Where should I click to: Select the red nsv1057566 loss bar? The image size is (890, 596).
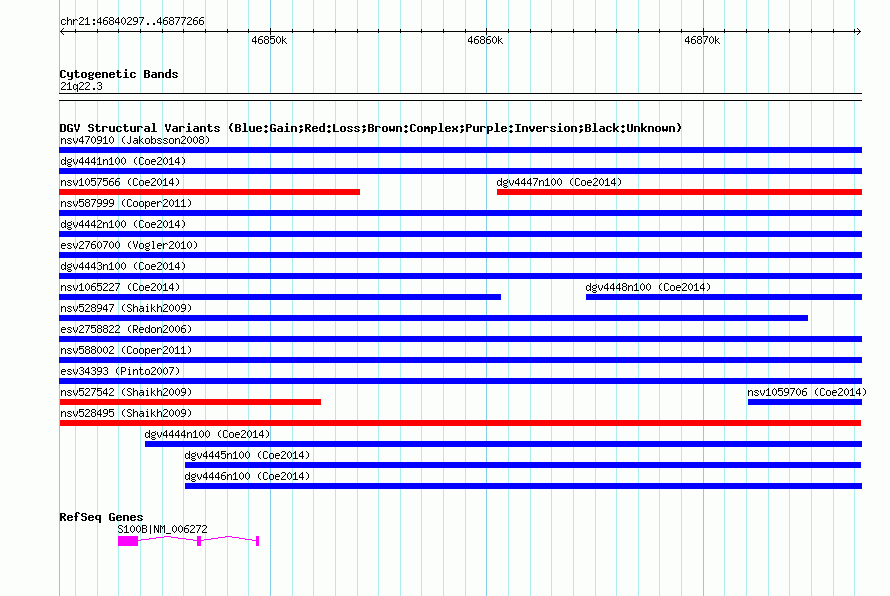coord(209,192)
